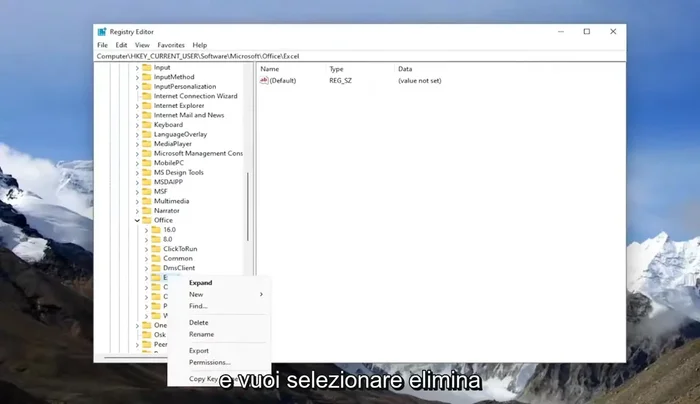Click the tree pane vertical scrollbar thumb
Screen dimensions: 700x404
247,206
